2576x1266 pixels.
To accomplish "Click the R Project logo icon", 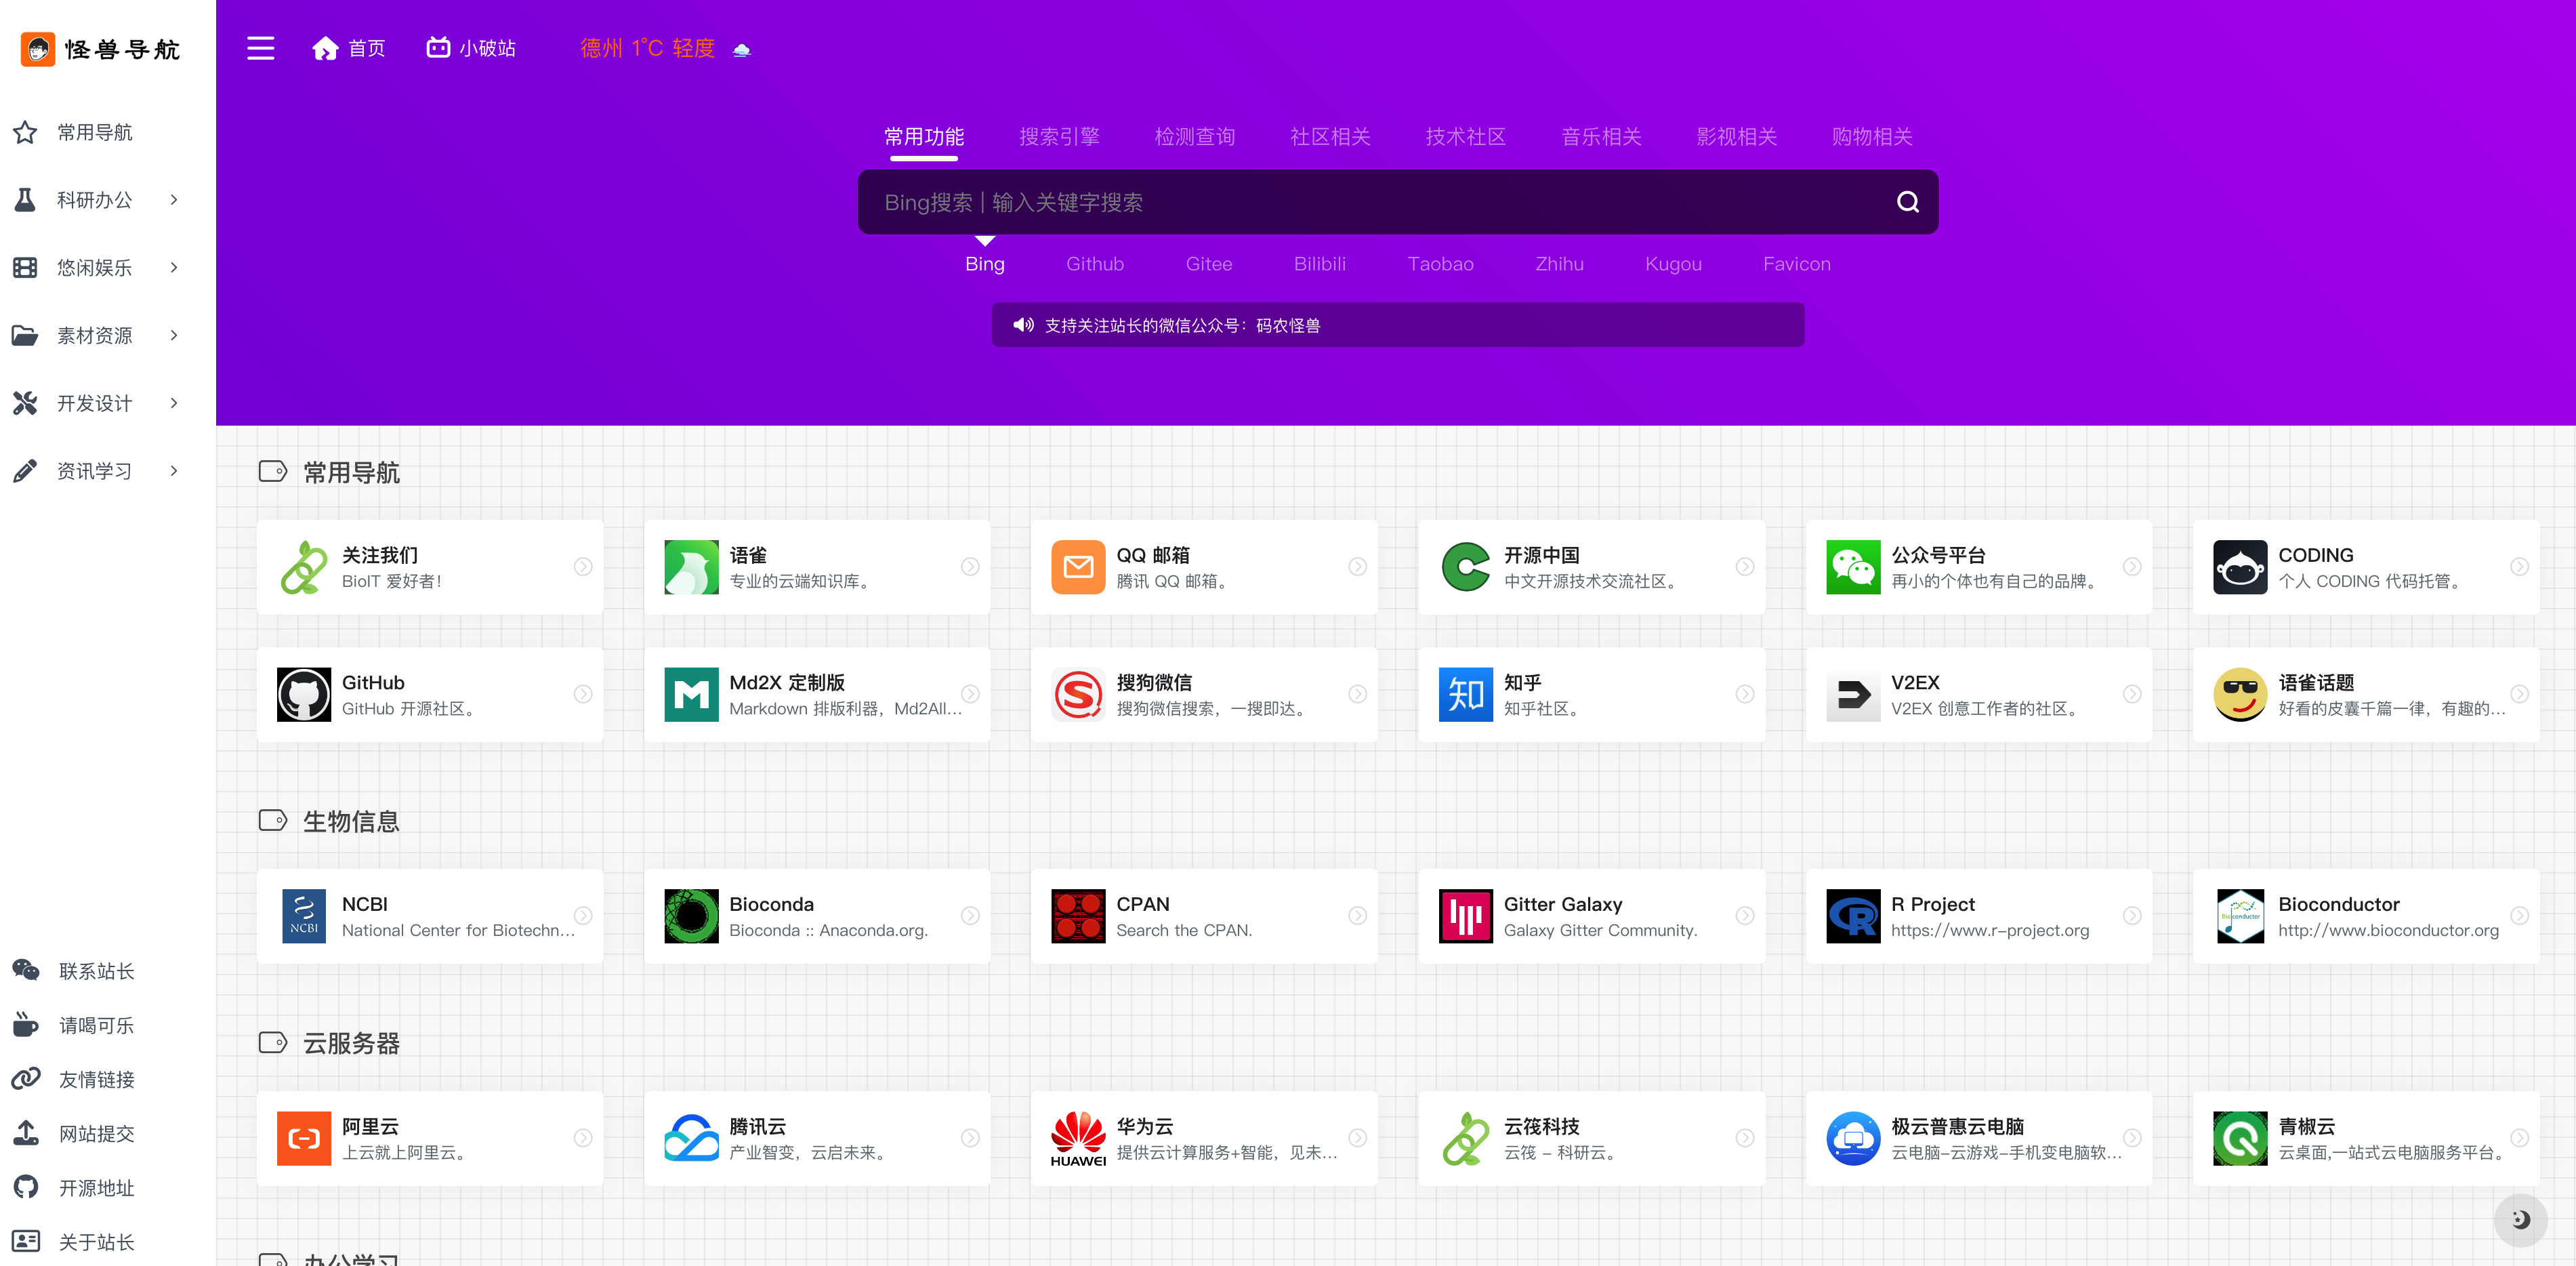I will click(x=1852, y=916).
